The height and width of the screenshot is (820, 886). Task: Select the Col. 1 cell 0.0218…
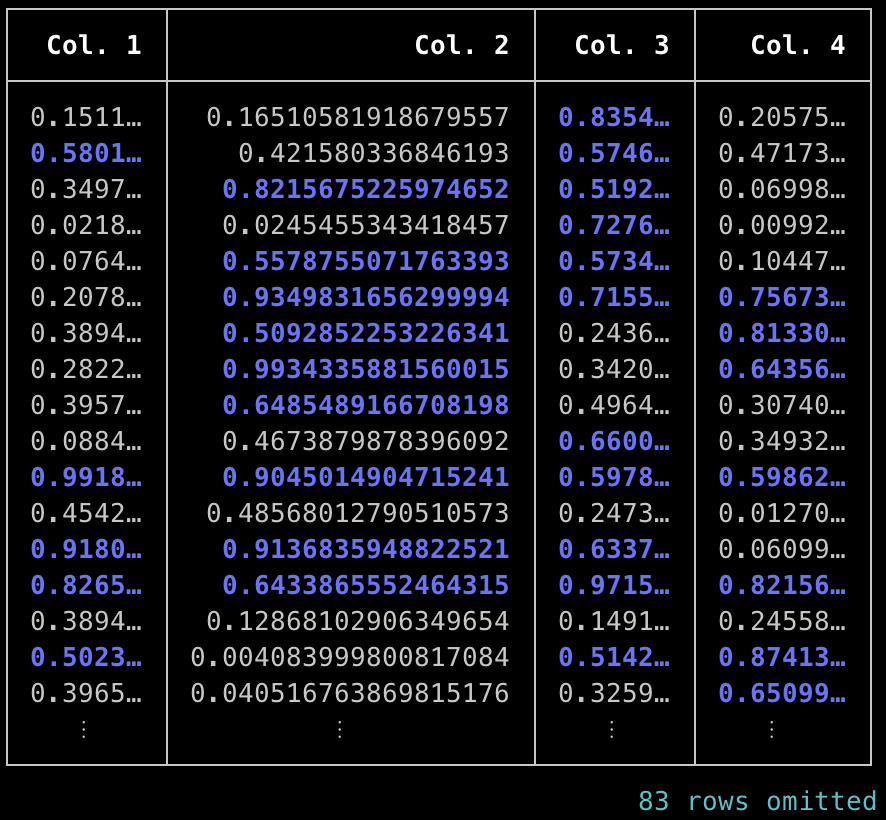[x=86, y=225]
